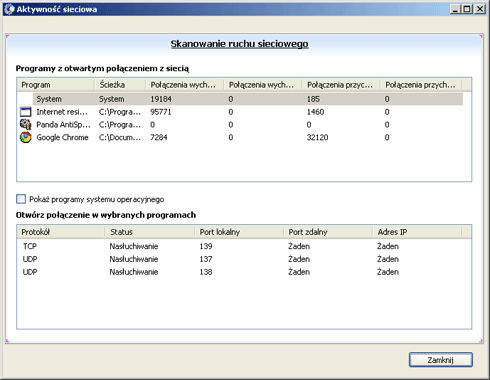
Task: Minimize the Aktywność sieciowa window
Action: [456, 9]
